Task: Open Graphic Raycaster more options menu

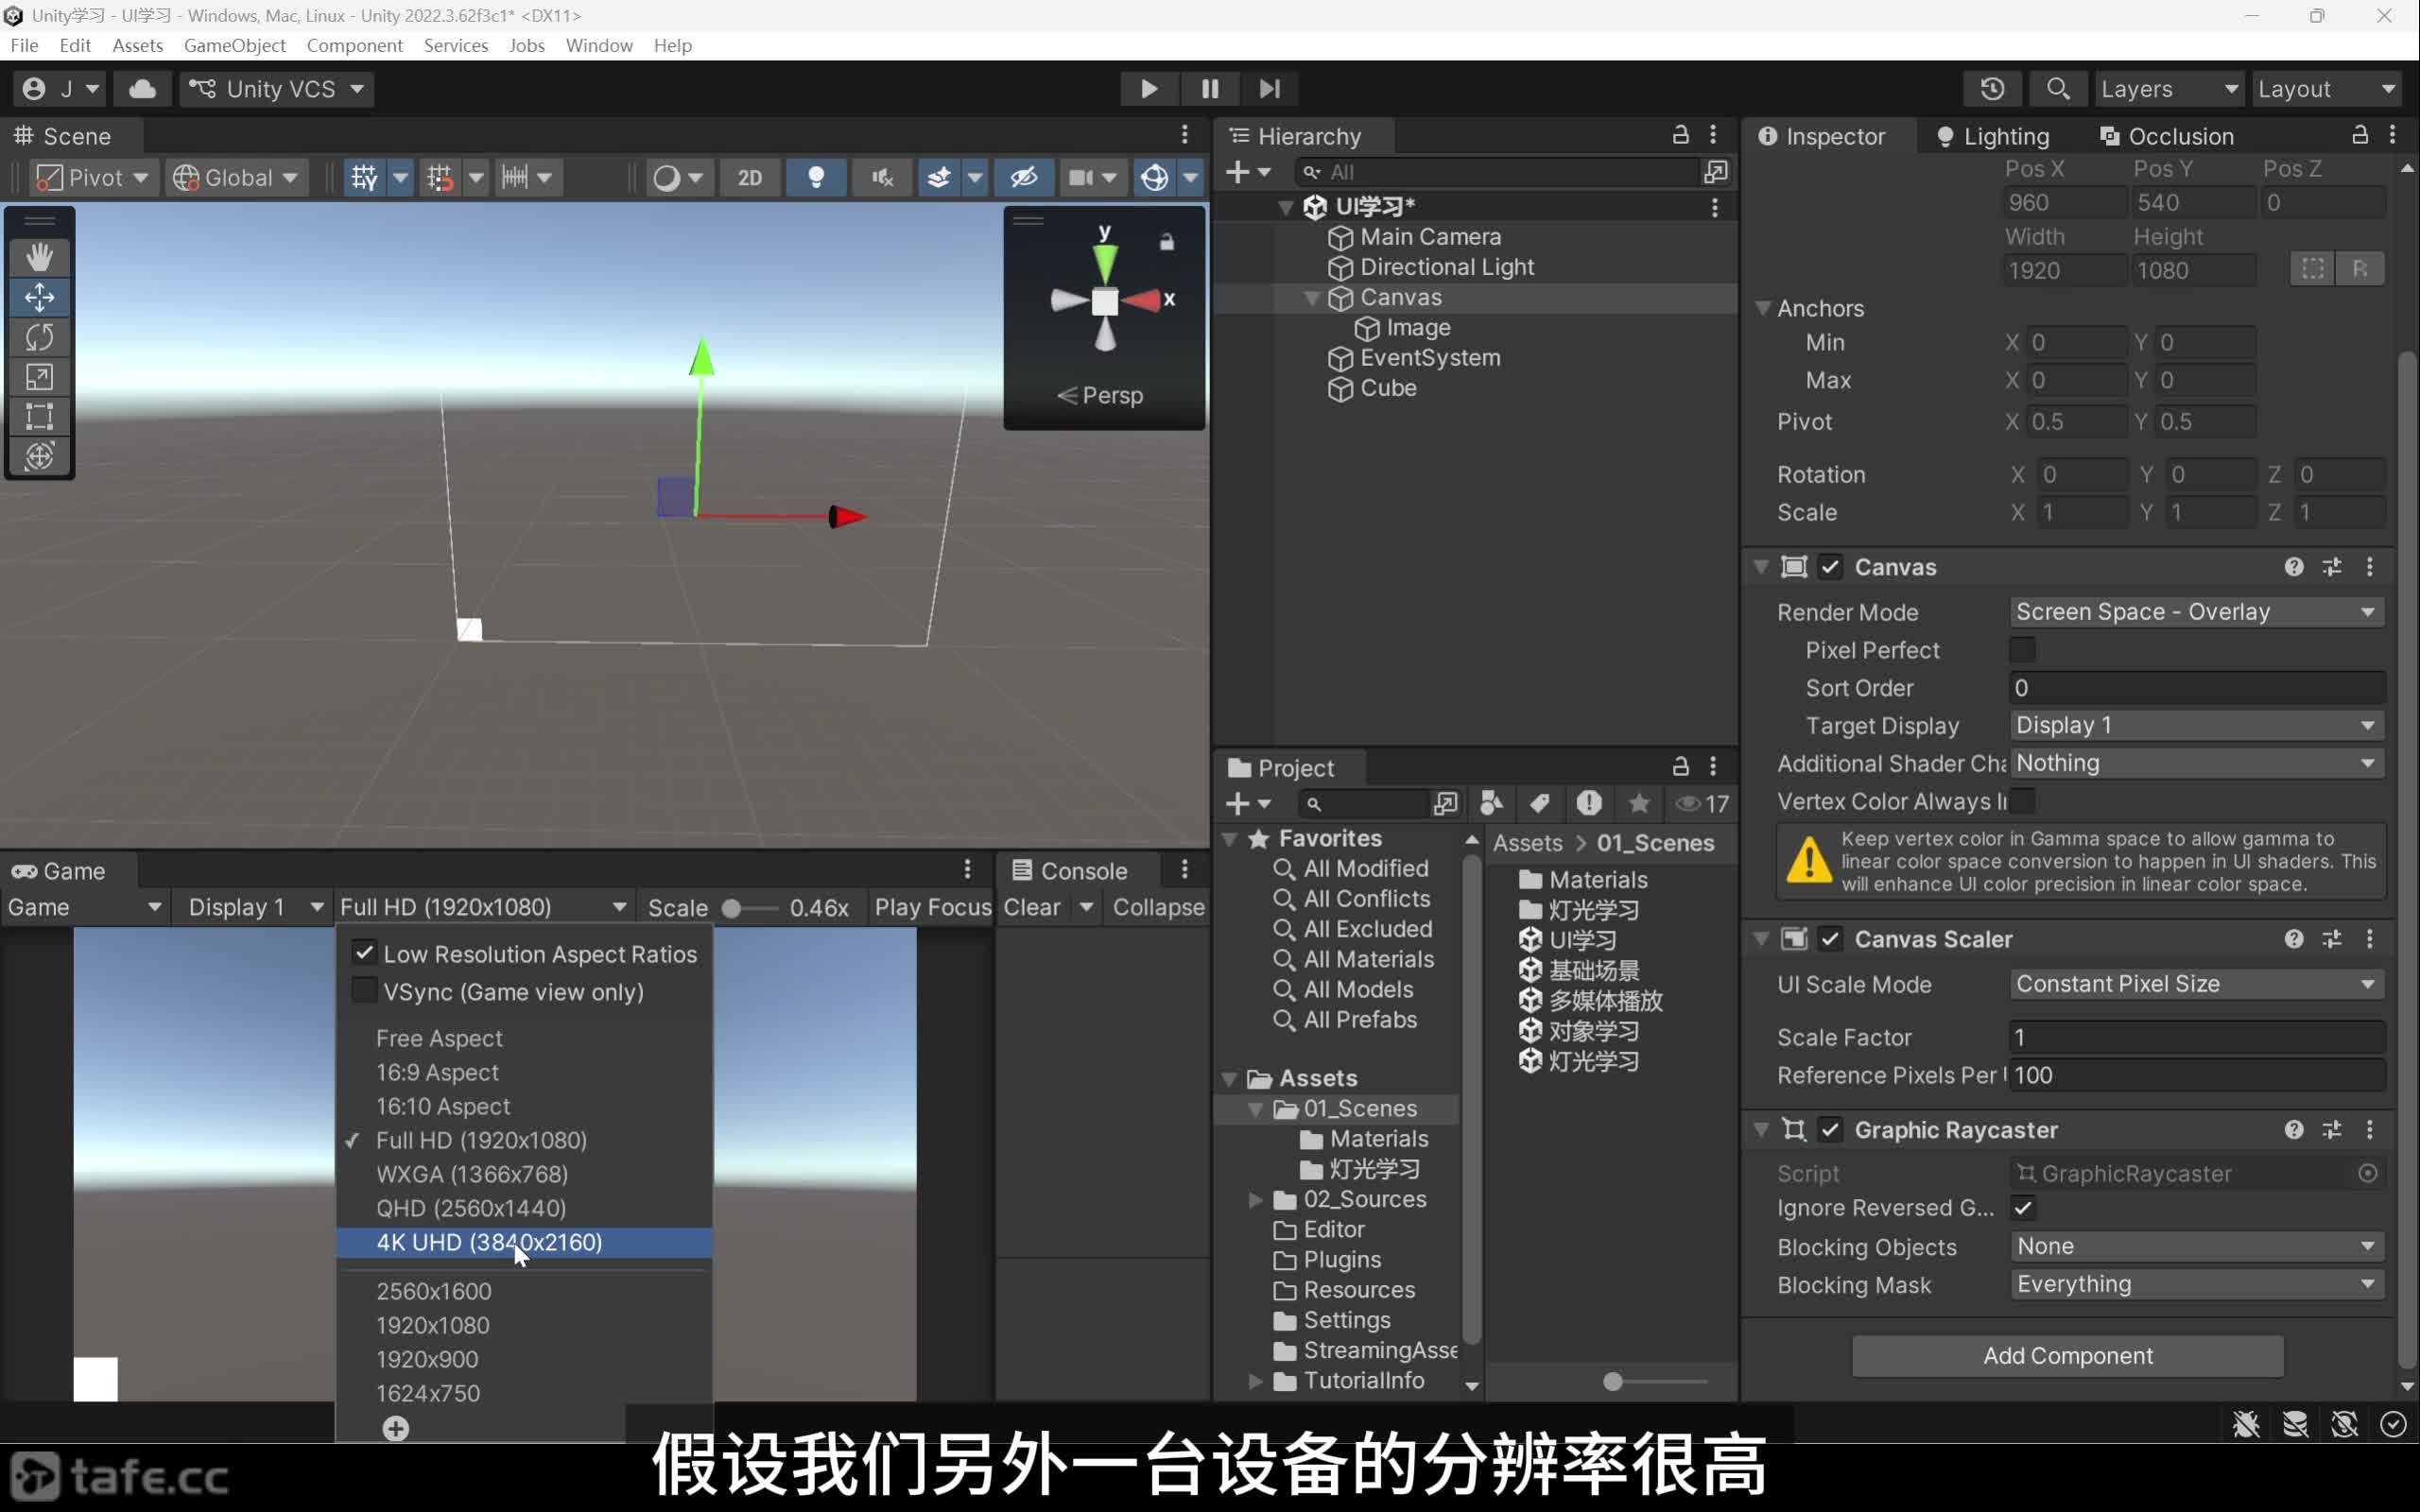Action: tap(2370, 1130)
